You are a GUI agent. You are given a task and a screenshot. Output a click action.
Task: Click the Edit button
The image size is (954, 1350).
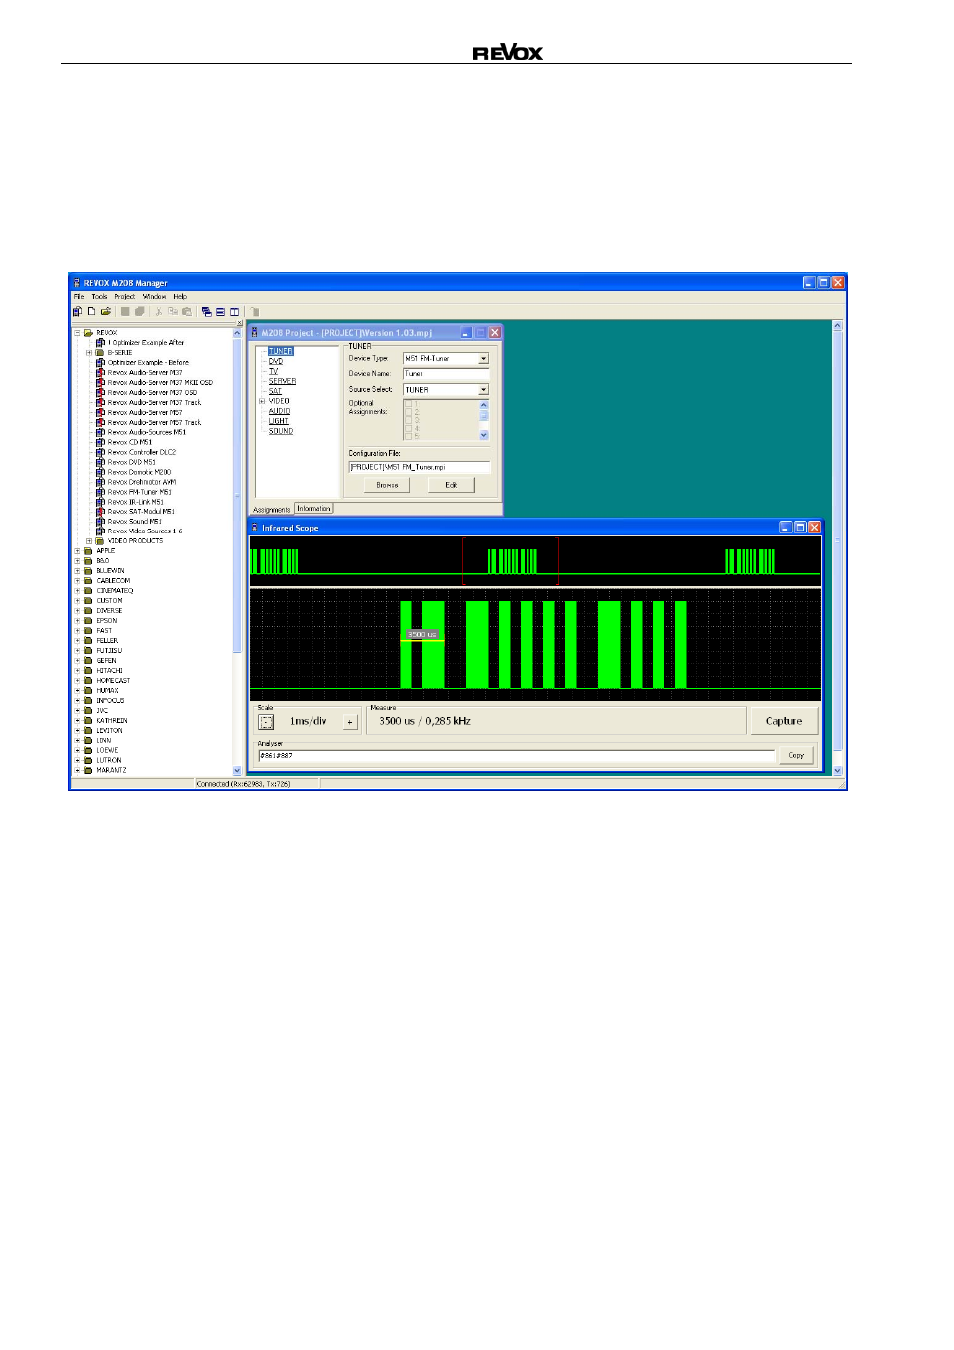tap(451, 485)
